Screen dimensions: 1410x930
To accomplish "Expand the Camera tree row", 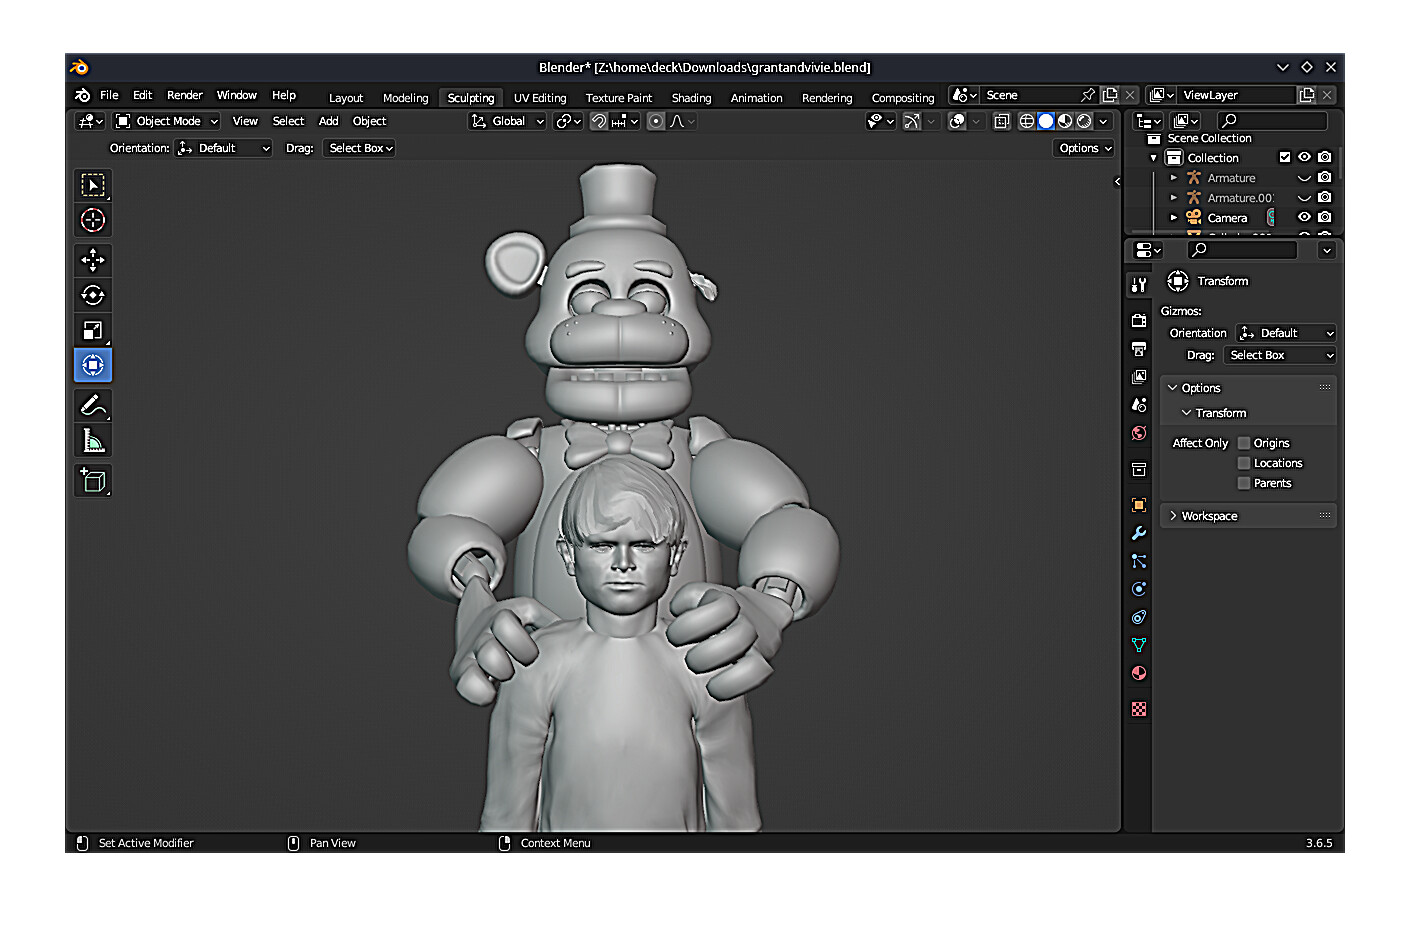I will point(1174,217).
